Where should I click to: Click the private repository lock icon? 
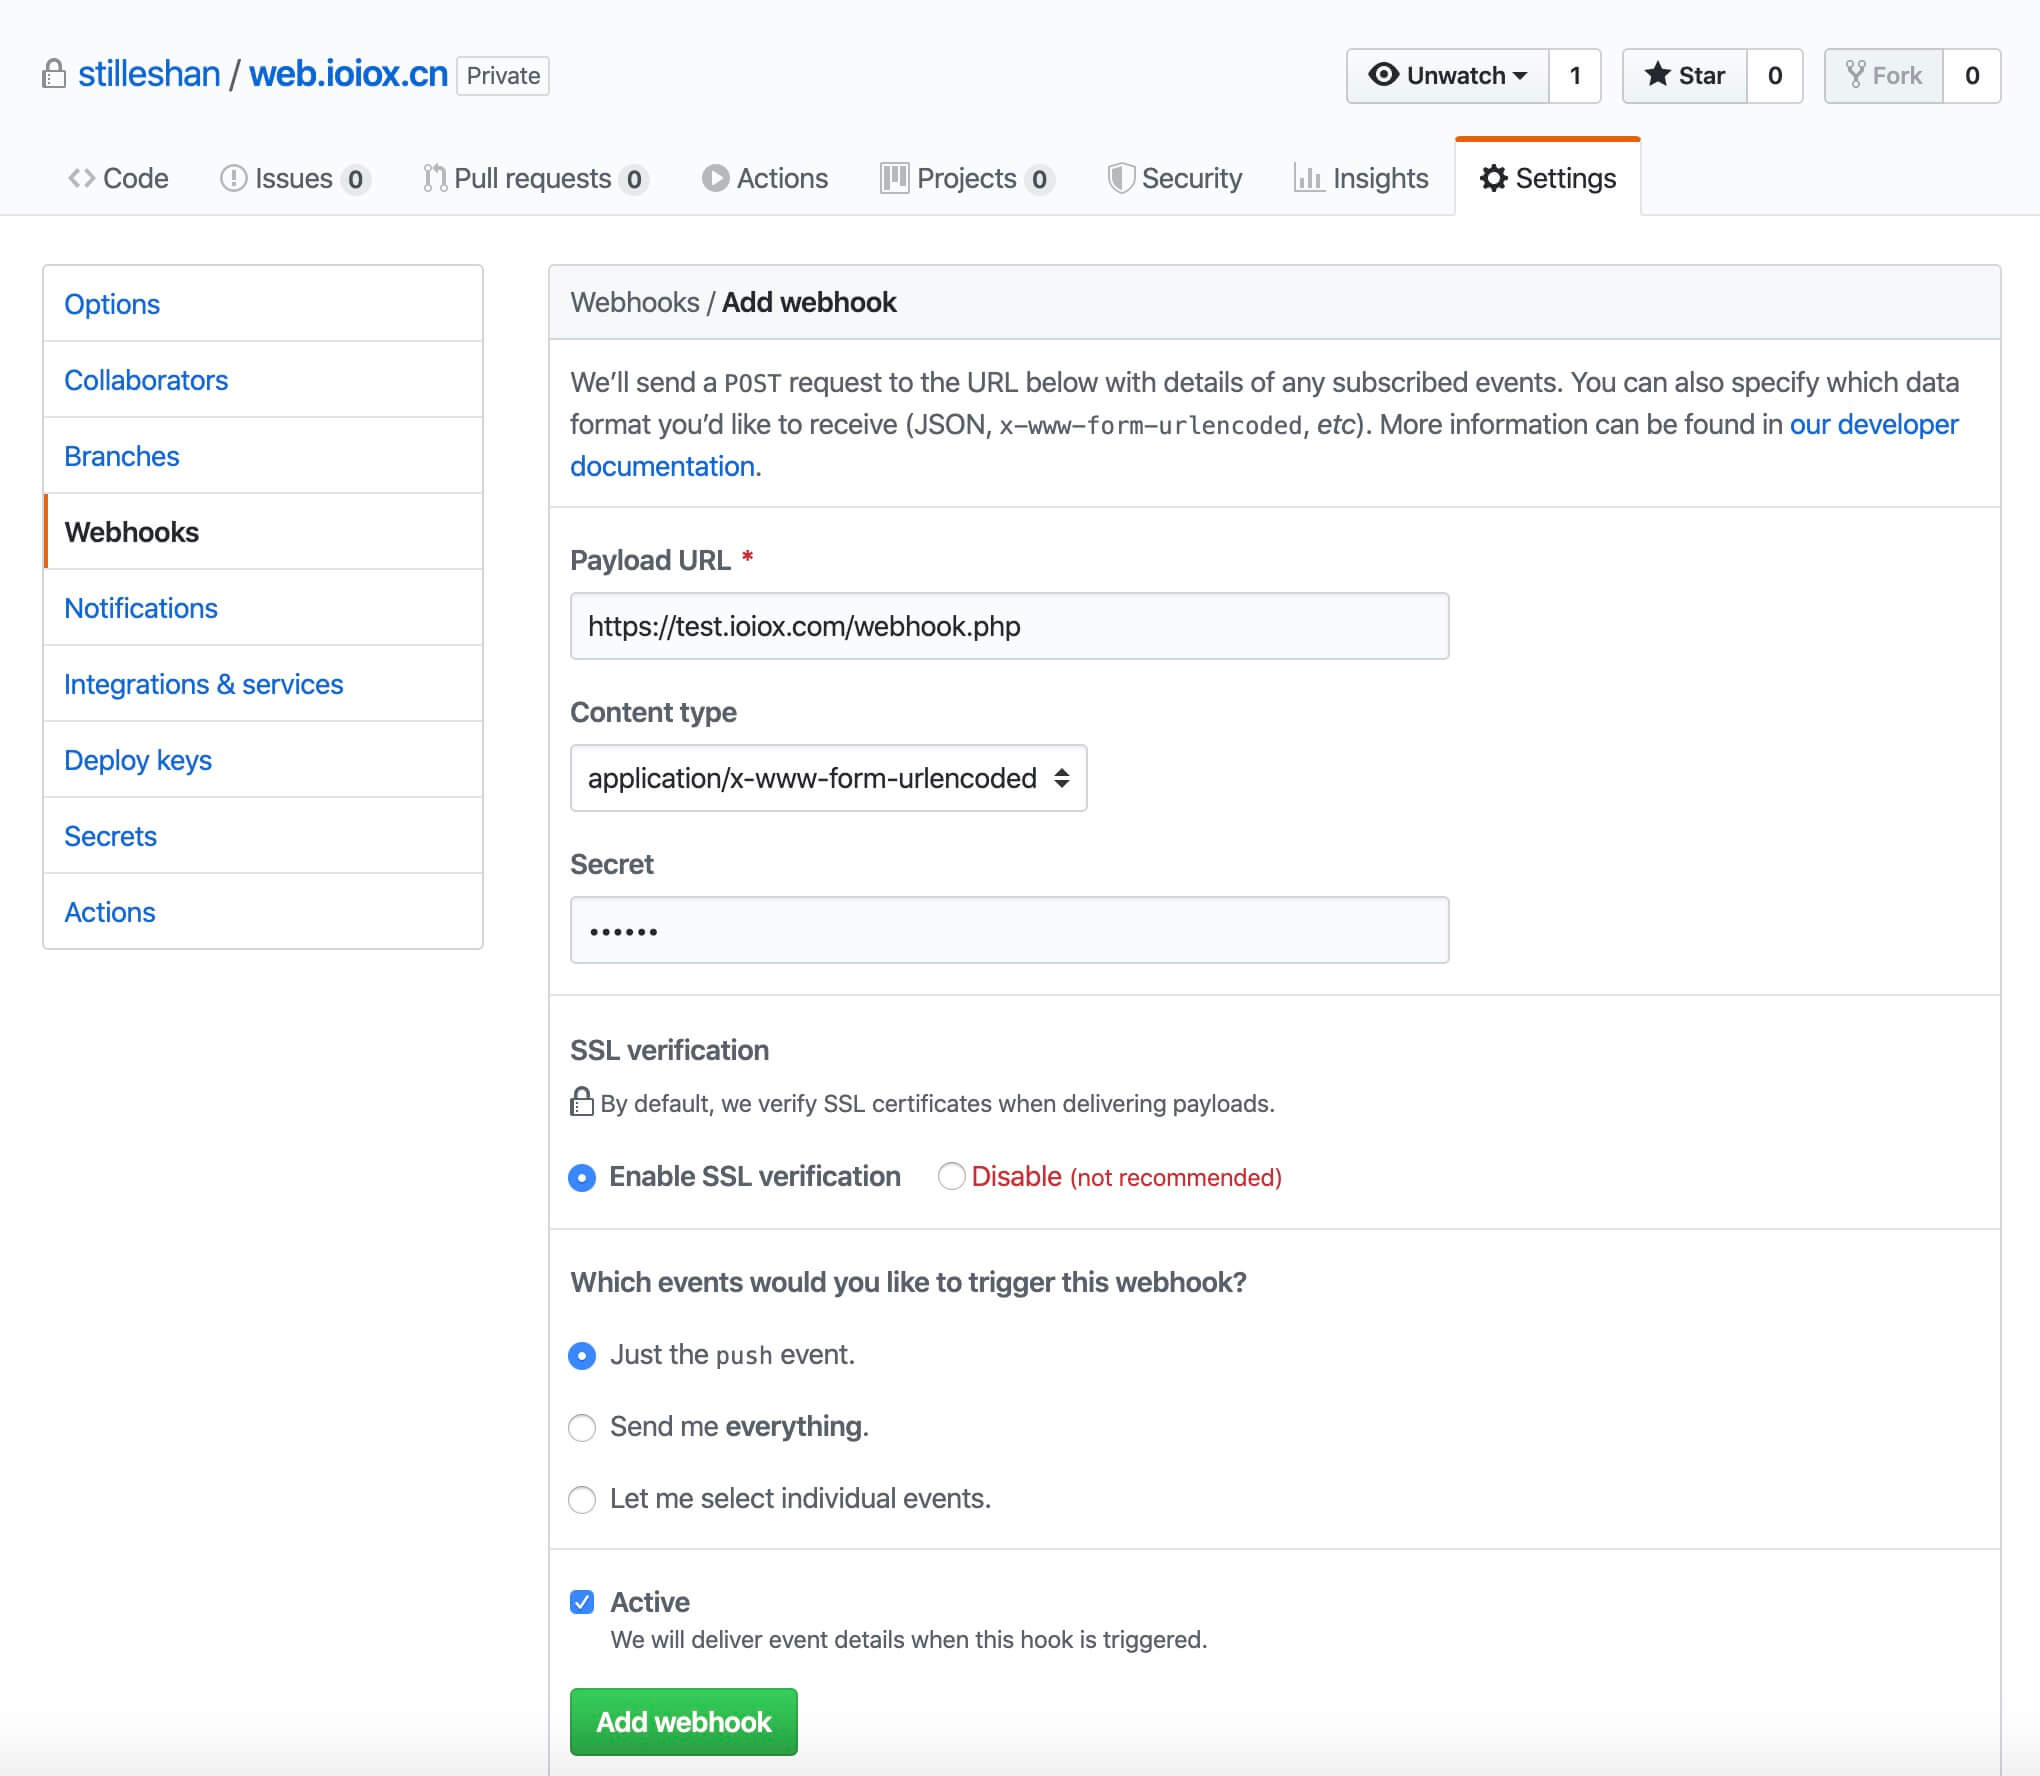coord(54,74)
